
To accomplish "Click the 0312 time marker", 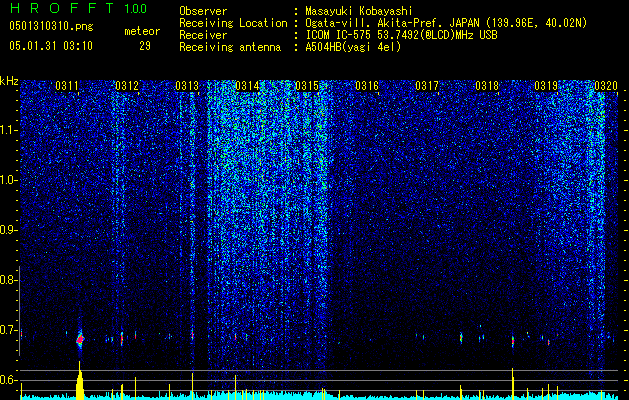I will pyautogui.click(x=127, y=85).
